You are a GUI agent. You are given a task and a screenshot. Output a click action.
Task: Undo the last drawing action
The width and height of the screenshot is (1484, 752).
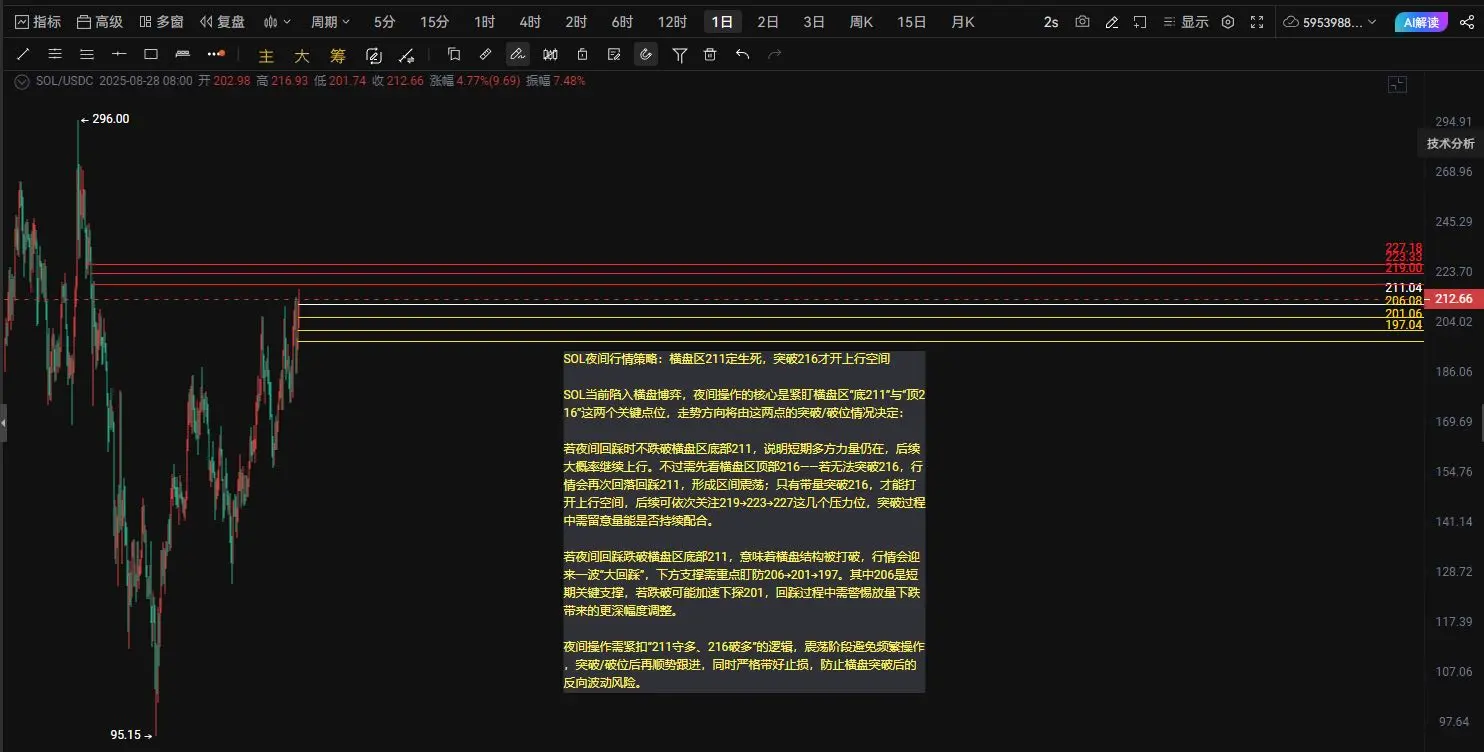[742, 55]
